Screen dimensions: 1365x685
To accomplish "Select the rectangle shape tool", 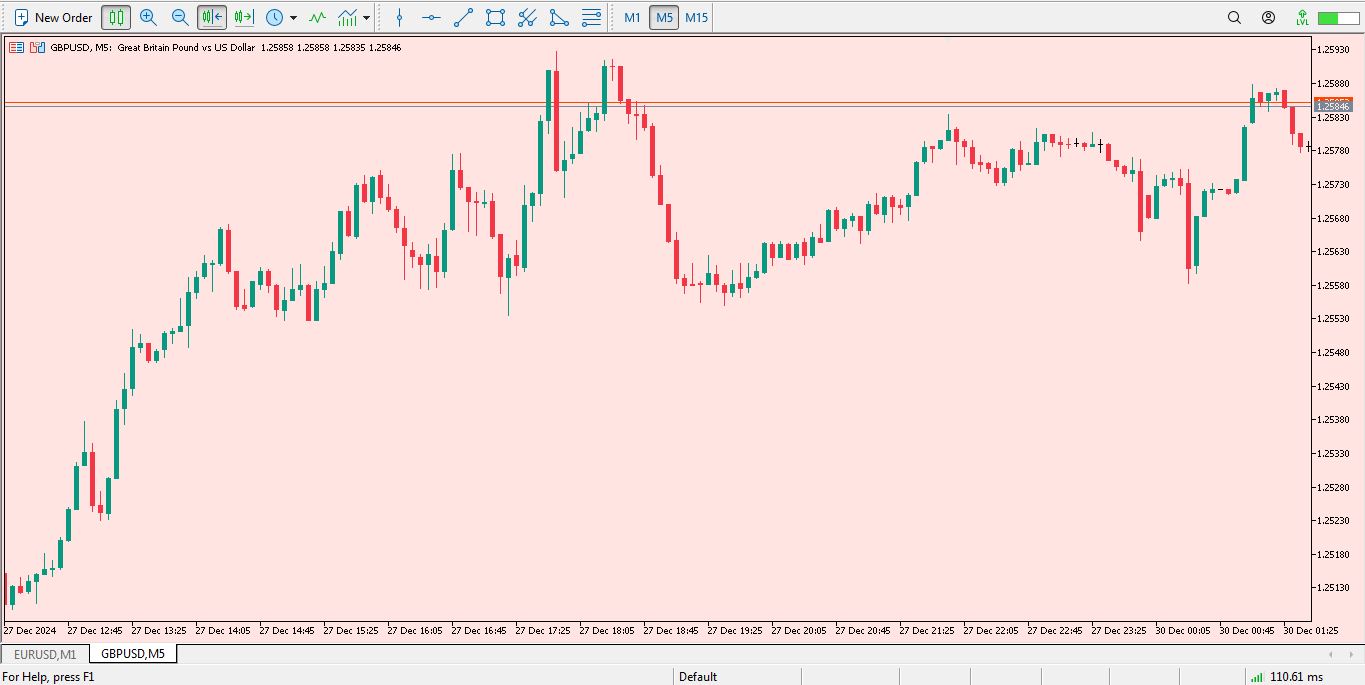I will pyautogui.click(x=495, y=17).
